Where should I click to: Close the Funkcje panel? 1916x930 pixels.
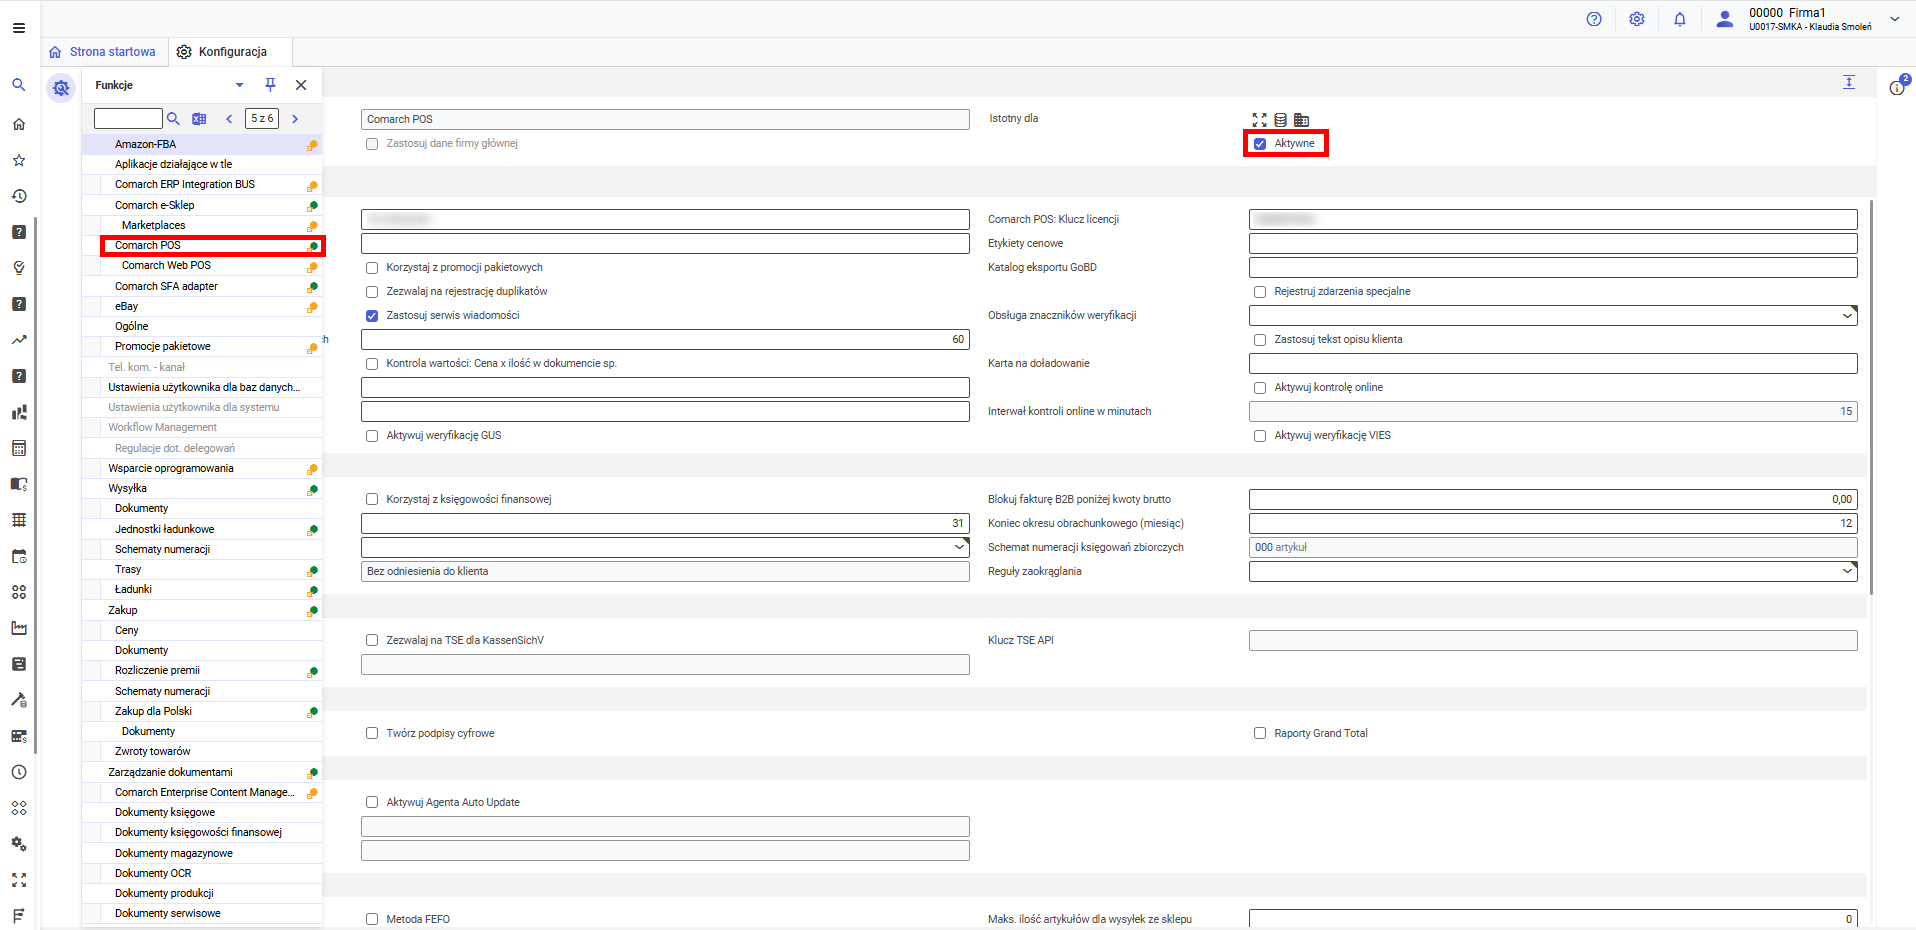[301, 85]
